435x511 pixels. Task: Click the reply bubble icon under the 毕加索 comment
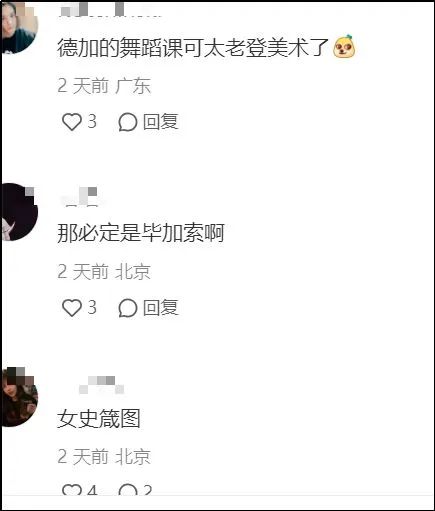pyautogui.click(x=128, y=308)
